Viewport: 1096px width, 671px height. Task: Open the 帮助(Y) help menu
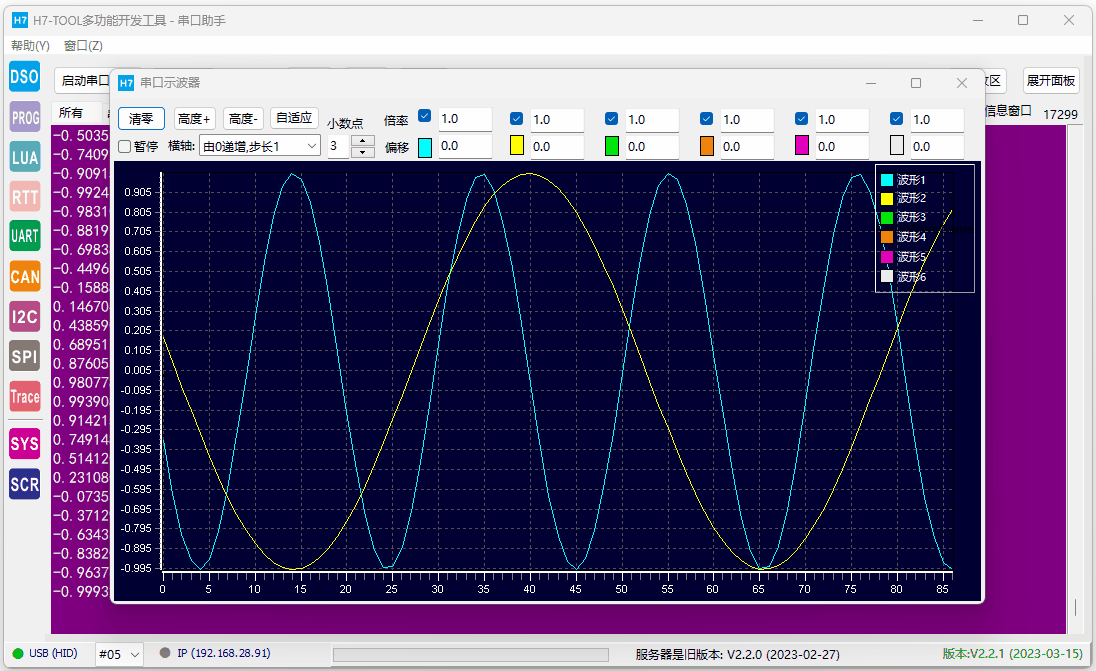(30, 45)
